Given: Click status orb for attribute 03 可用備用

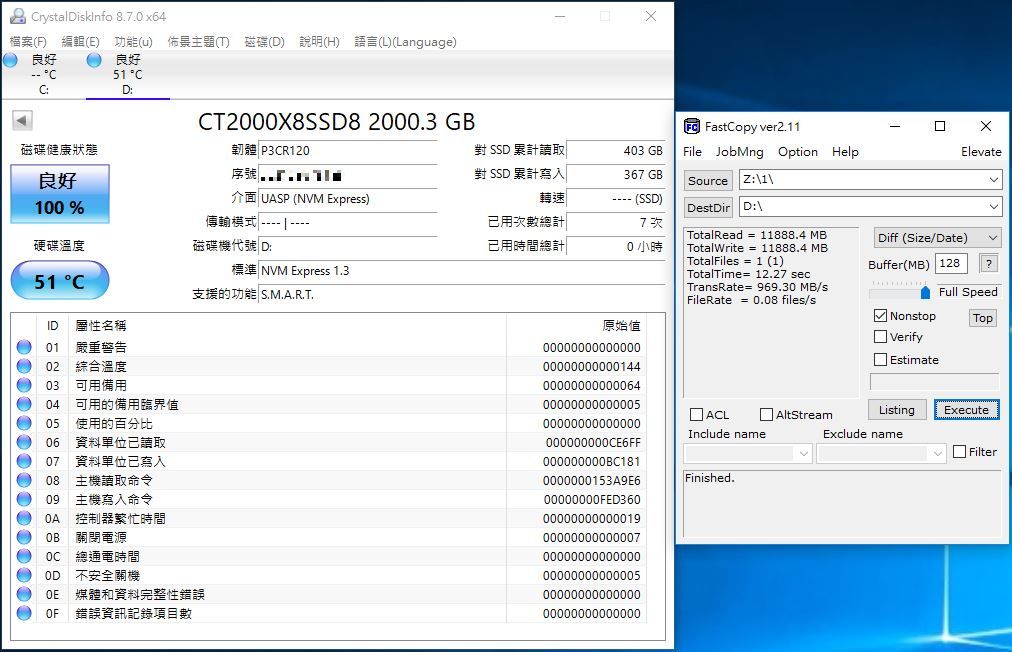Looking at the screenshot, I should point(24,385).
